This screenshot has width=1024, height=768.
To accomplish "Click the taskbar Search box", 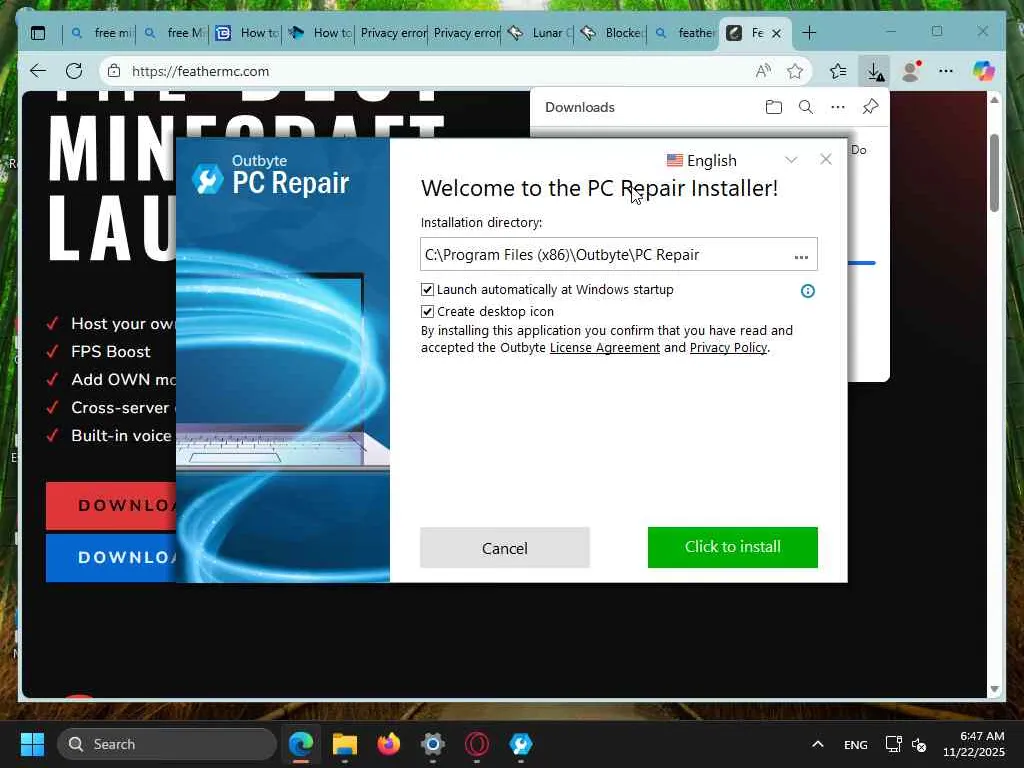I will tap(167, 744).
